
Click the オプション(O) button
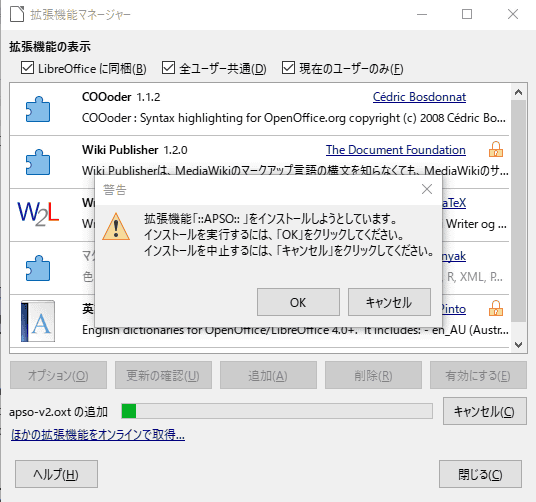[58, 375]
